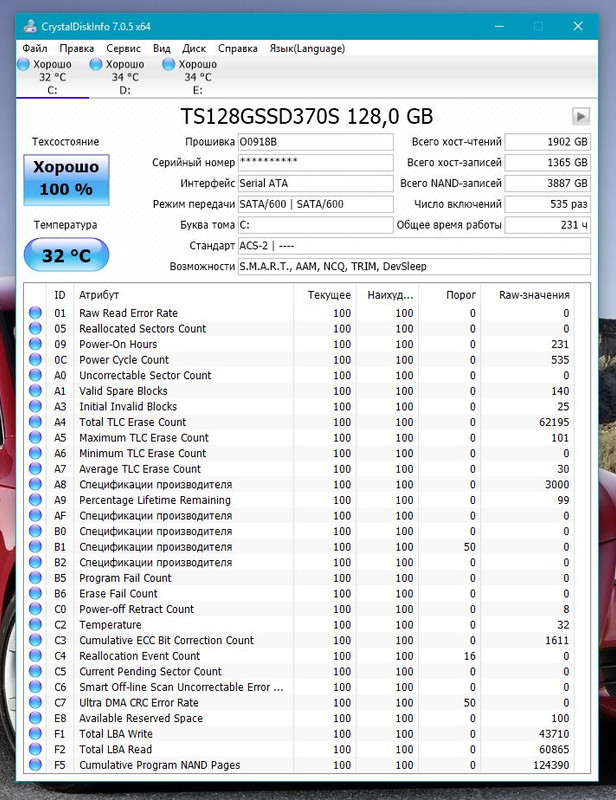Click the status icon for Initial Invalid Blocks
This screenshot has height=800, width=616.
click(x=35, y=406)
